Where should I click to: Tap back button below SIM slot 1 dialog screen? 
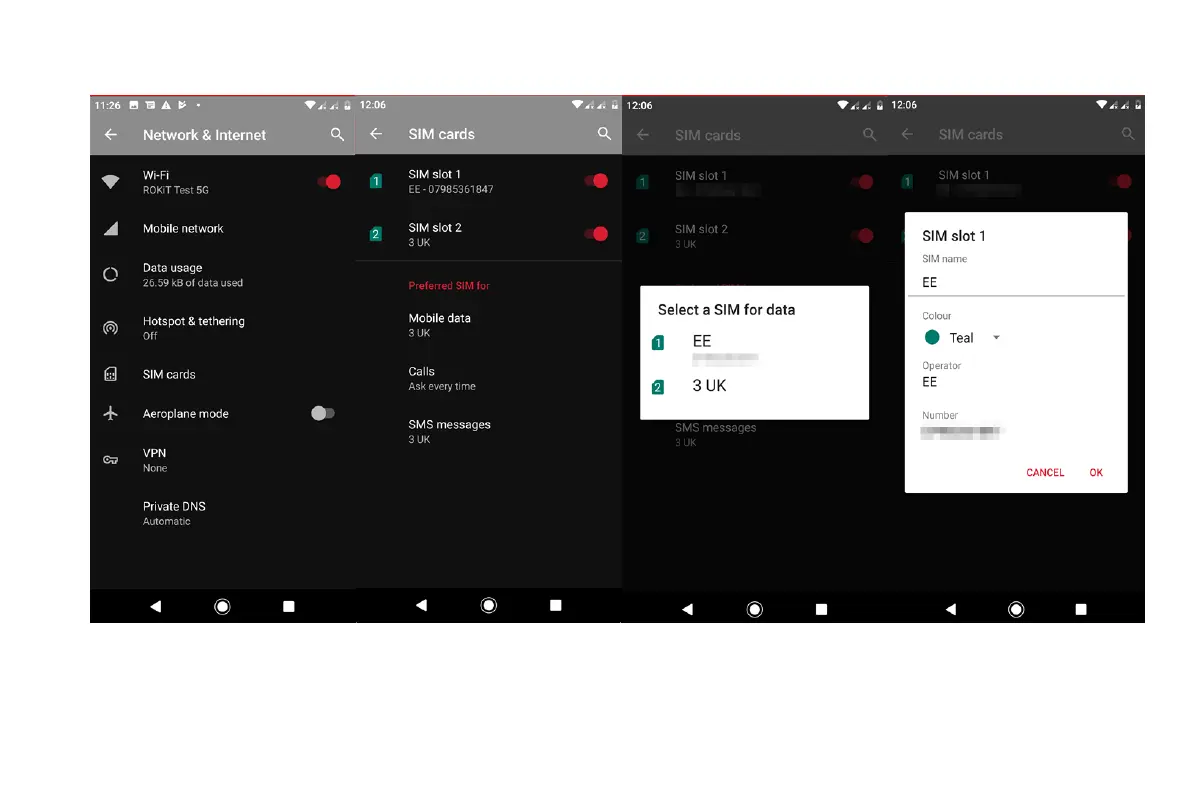[951, 609]
